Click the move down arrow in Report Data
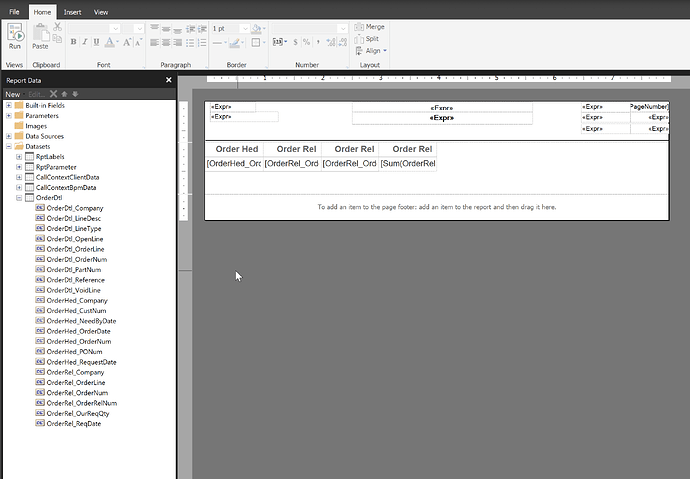The width and height of the screenshot is (690, 479). (75, 94)
